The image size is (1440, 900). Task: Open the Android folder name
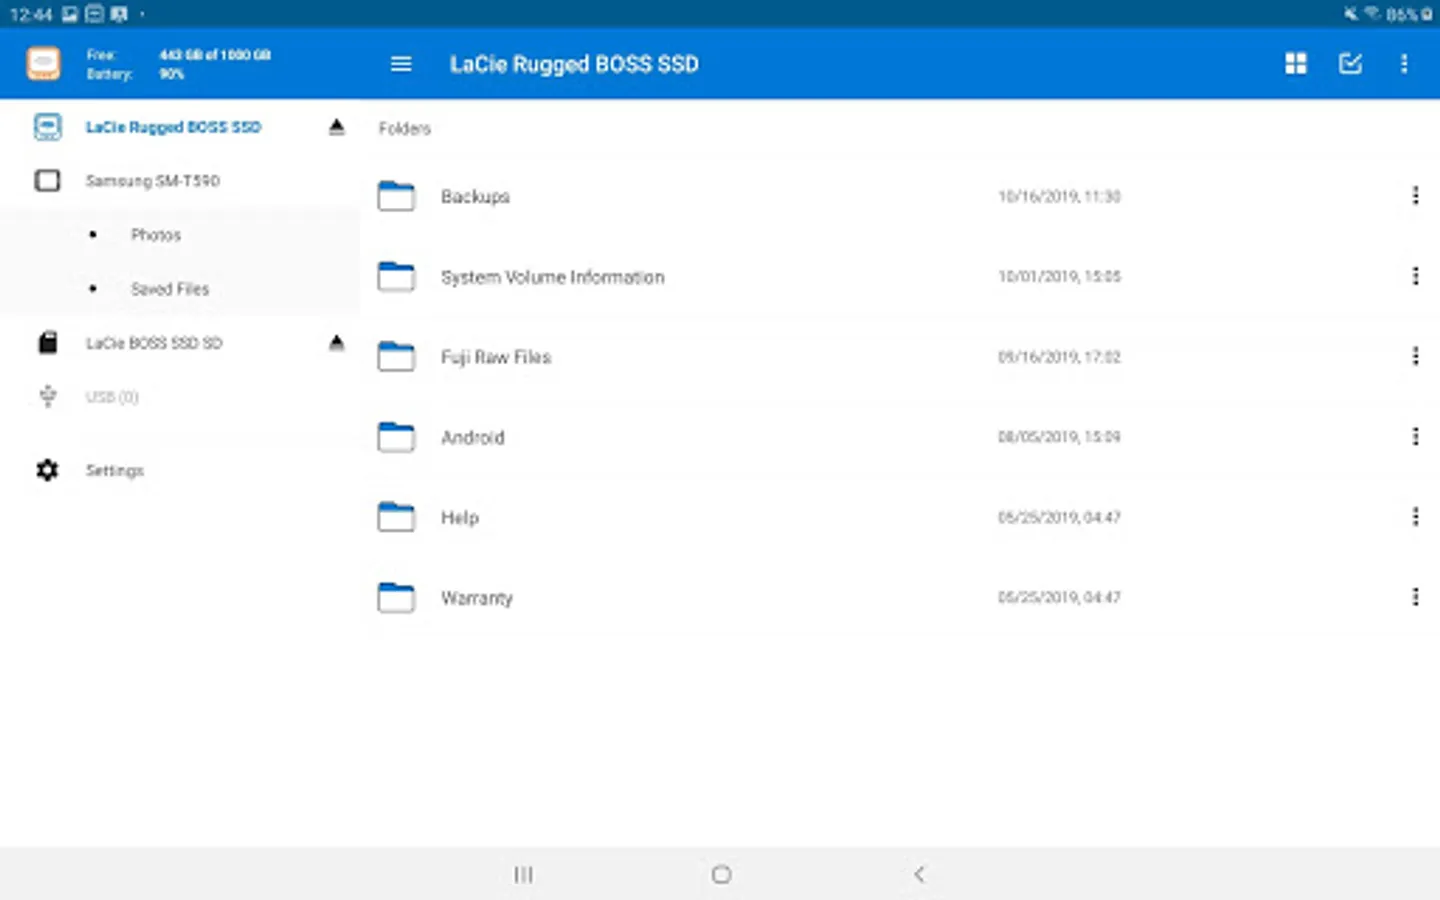473,437
